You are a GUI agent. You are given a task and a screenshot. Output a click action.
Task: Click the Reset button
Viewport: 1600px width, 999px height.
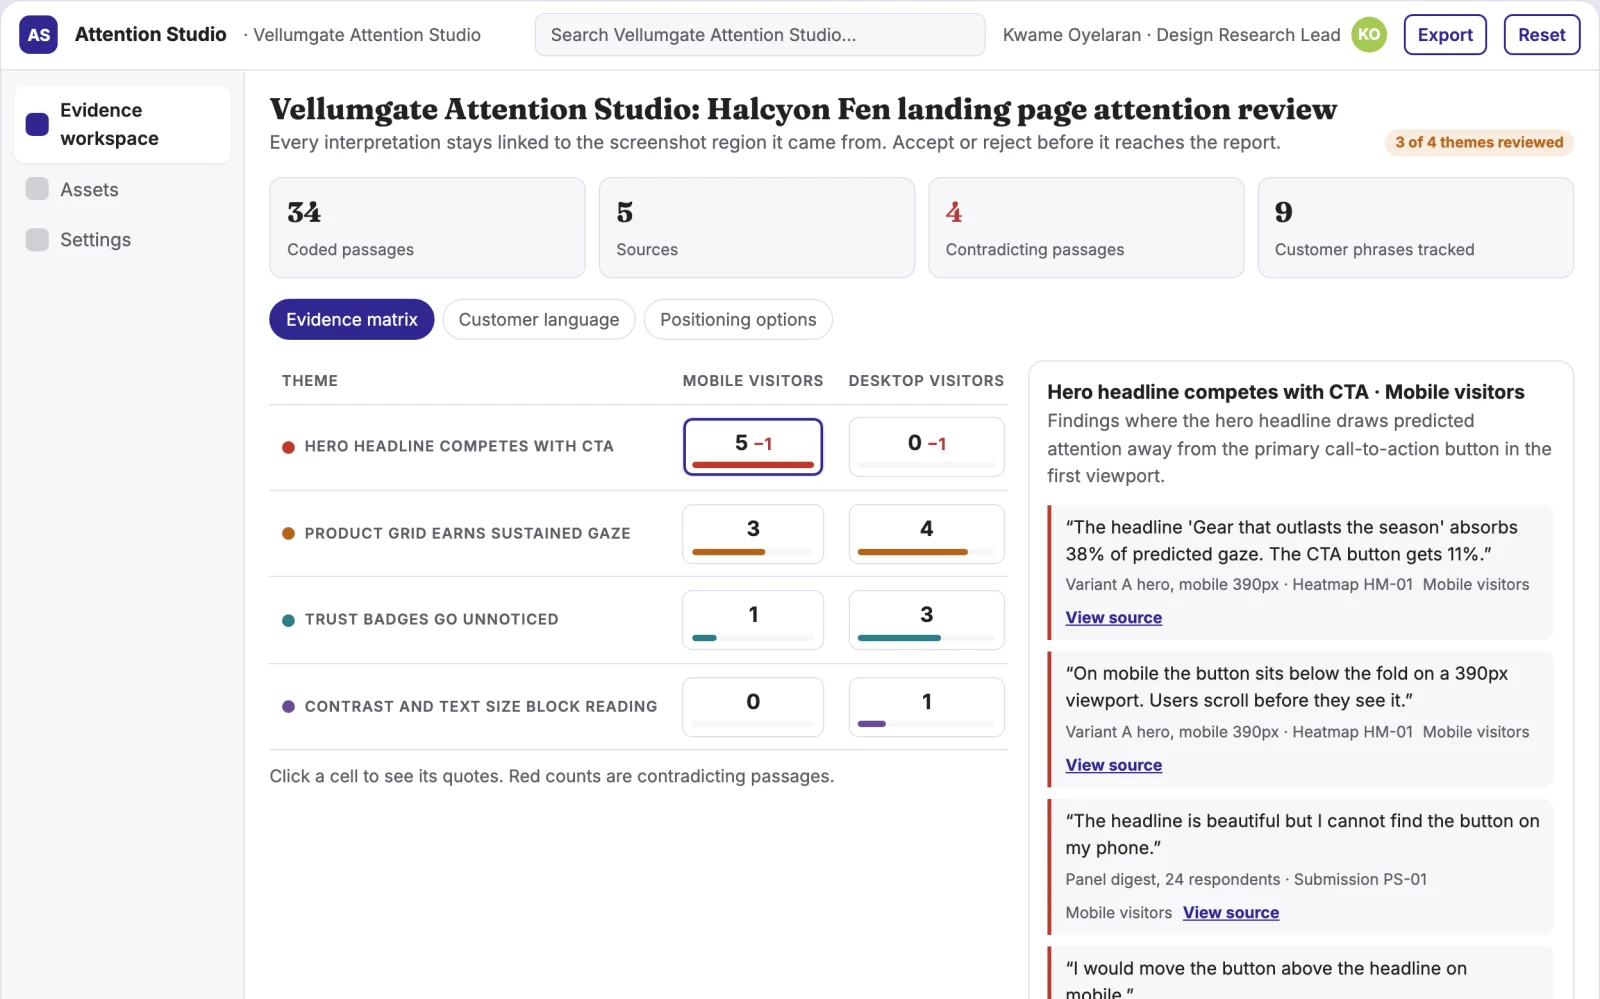tap(1541, 35)
